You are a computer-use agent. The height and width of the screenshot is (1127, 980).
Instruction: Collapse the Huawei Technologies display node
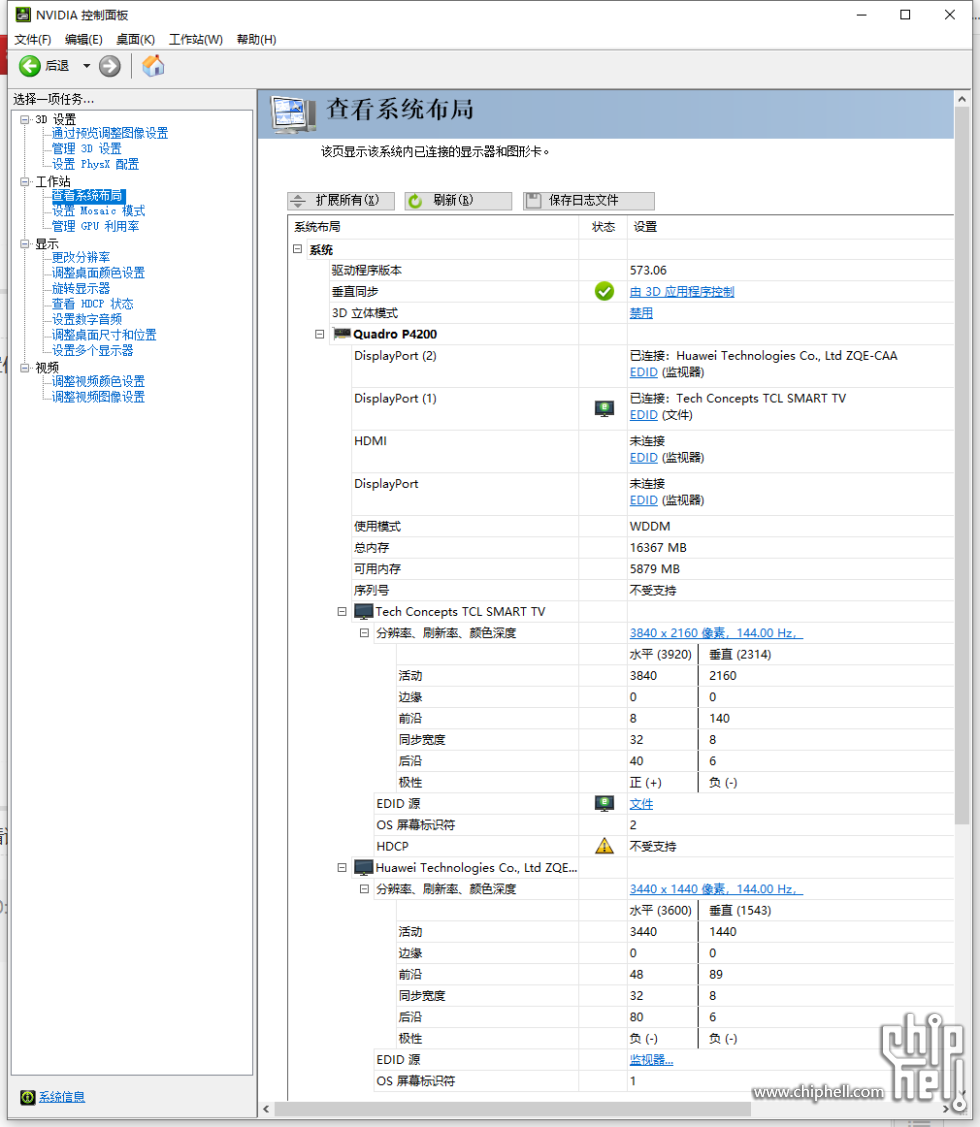click(x=342, y=868)
